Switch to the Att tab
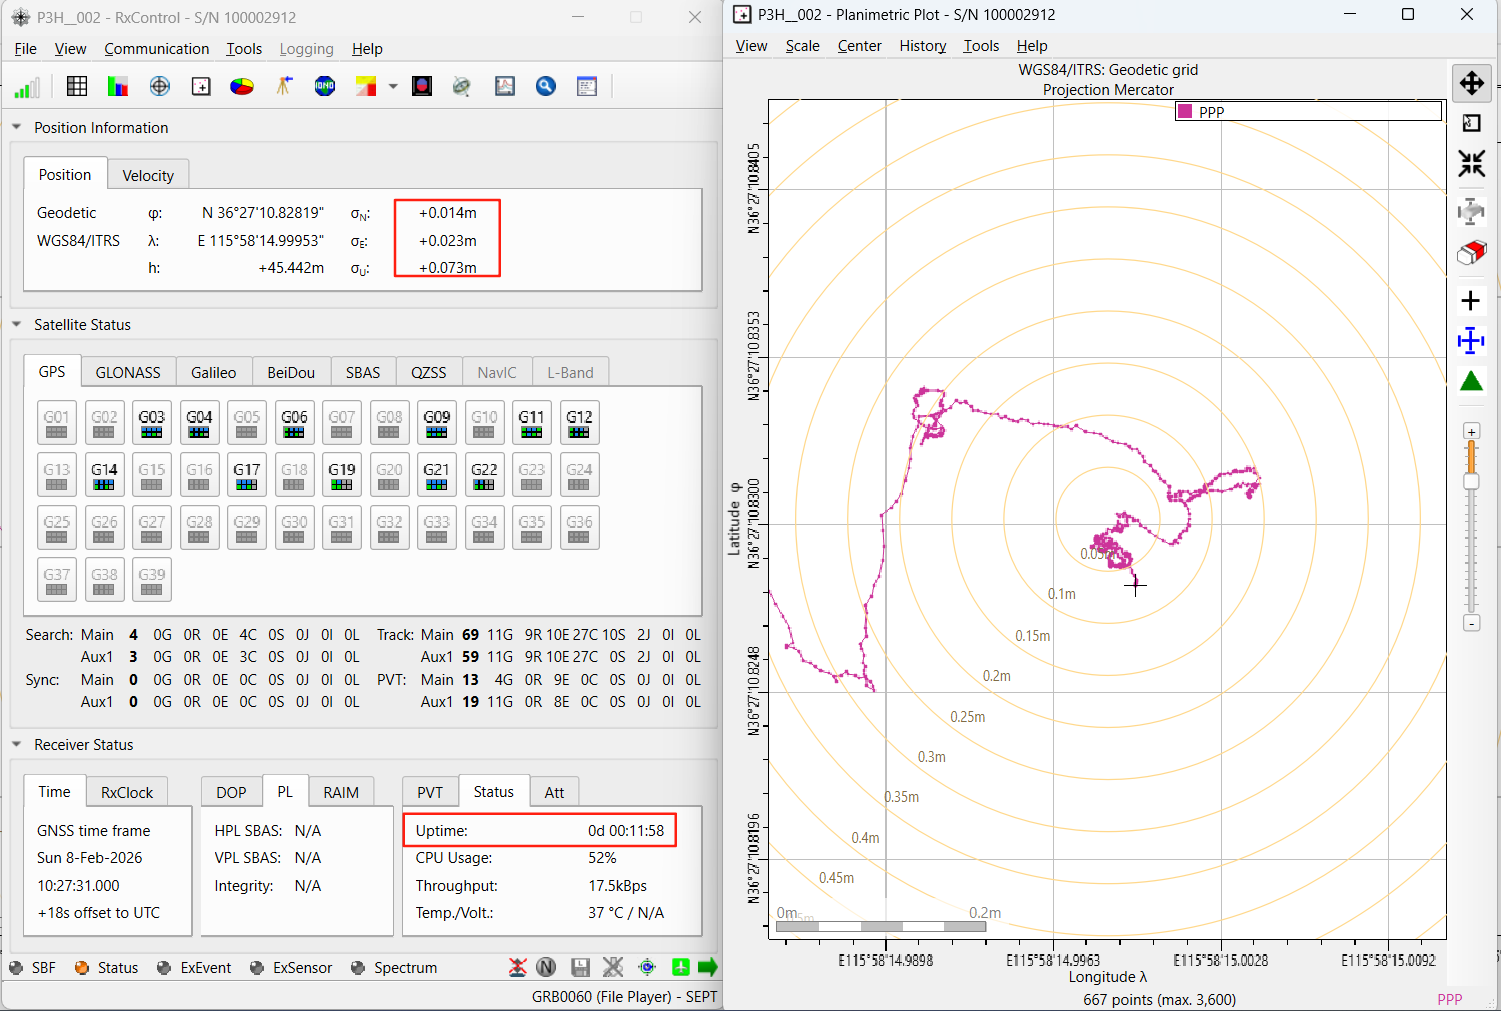1501x1011 pixels. (x=554, y=792)
